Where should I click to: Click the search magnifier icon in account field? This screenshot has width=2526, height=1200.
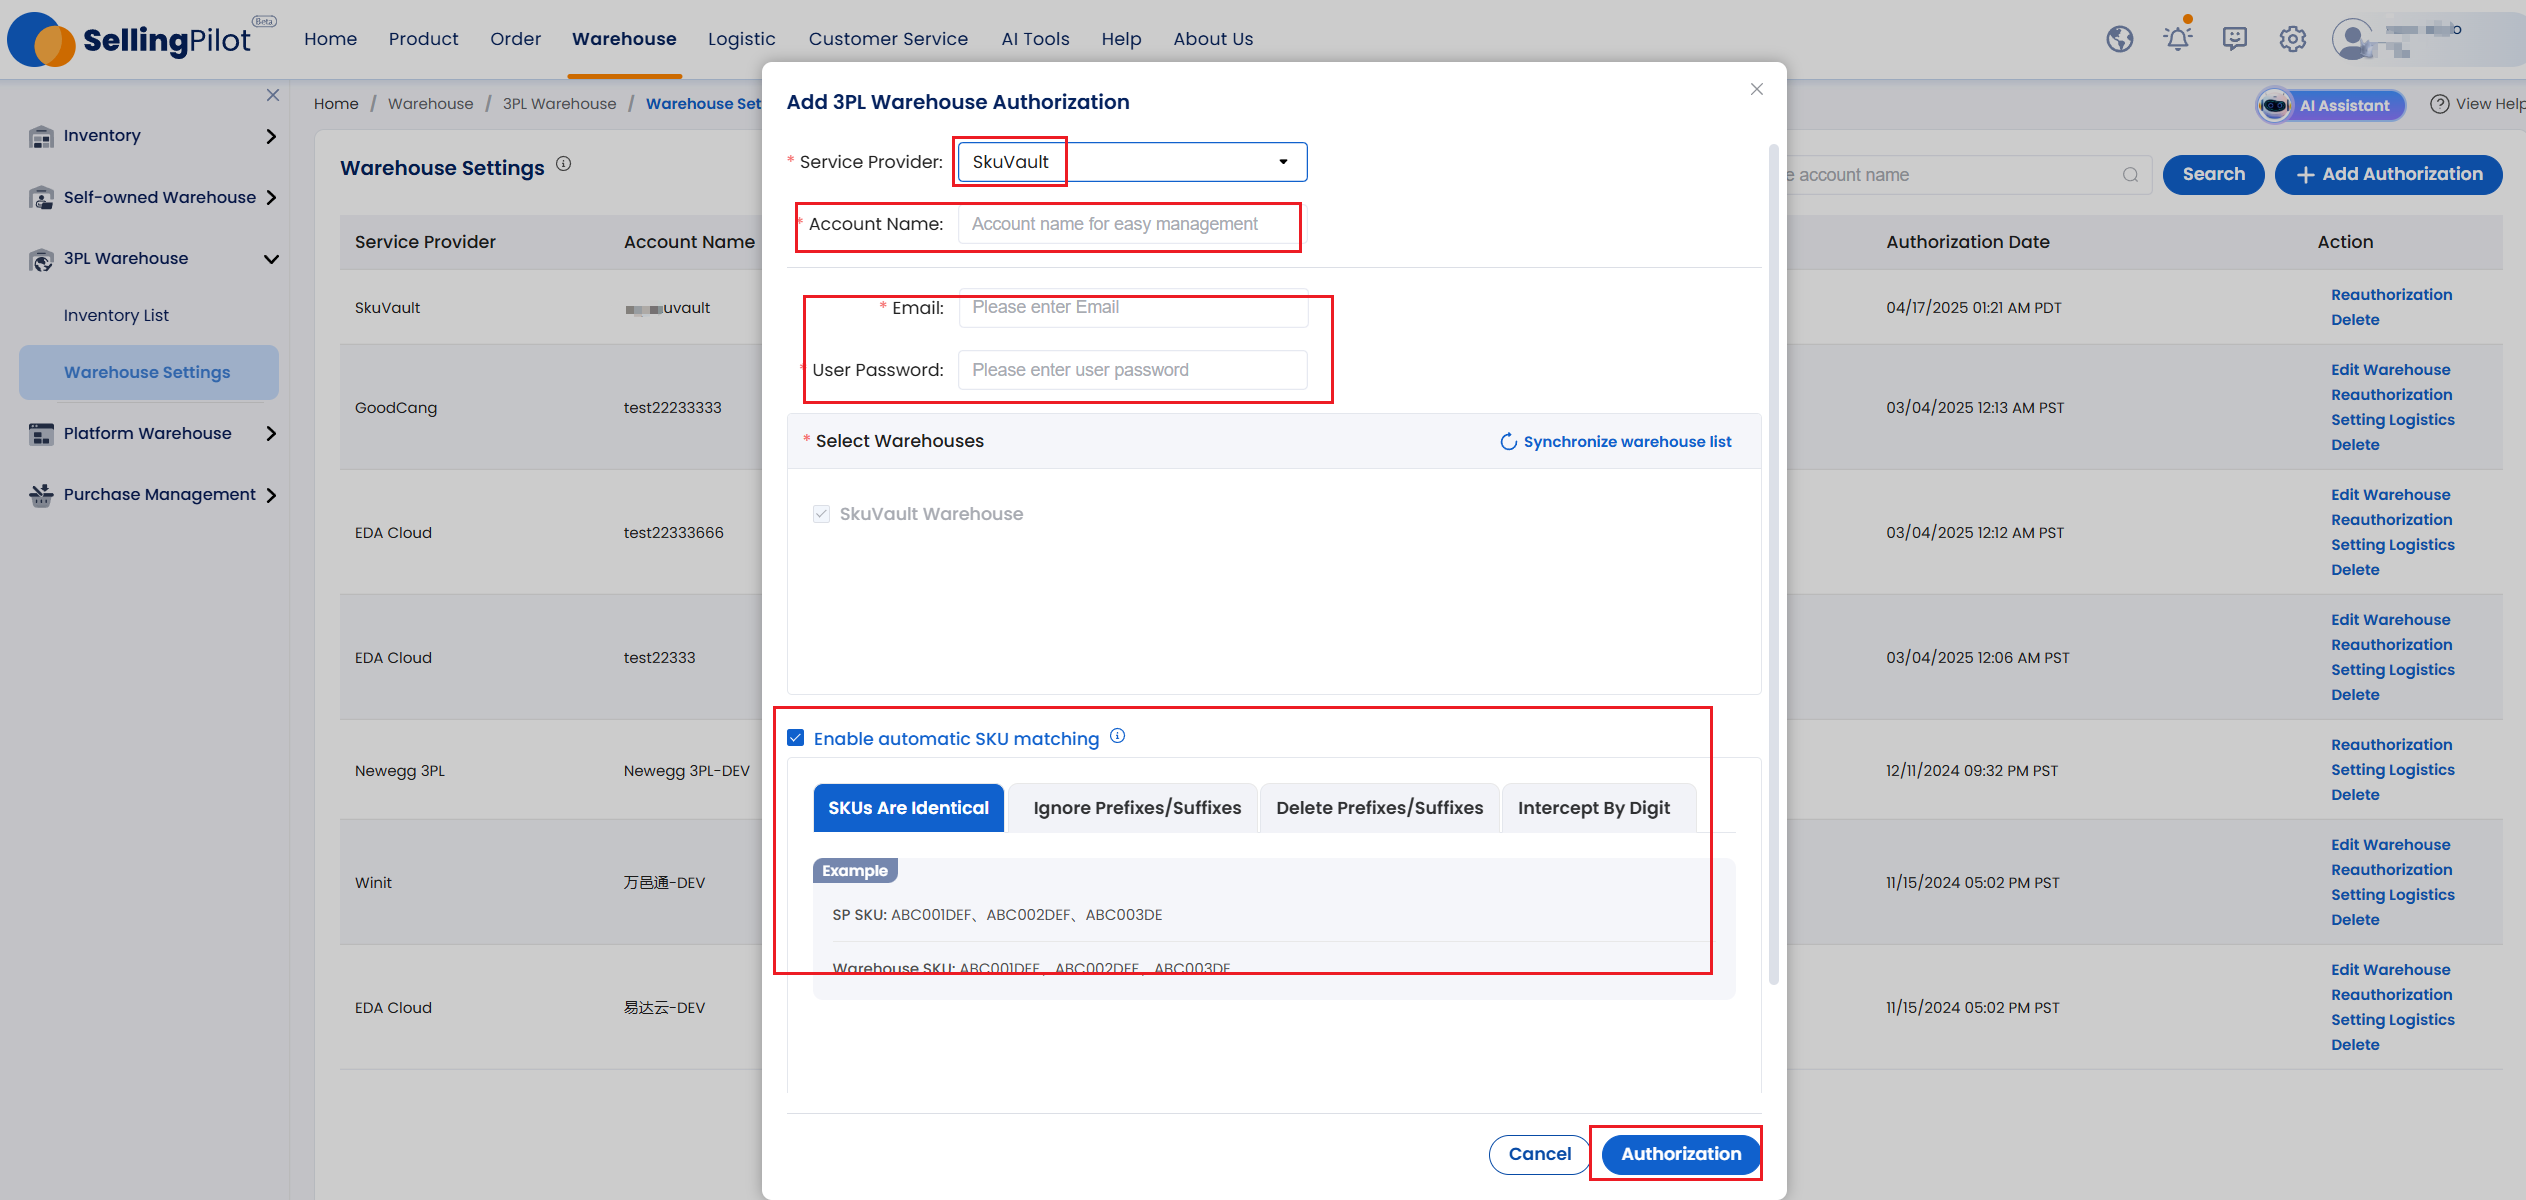tap(2130, 175)
